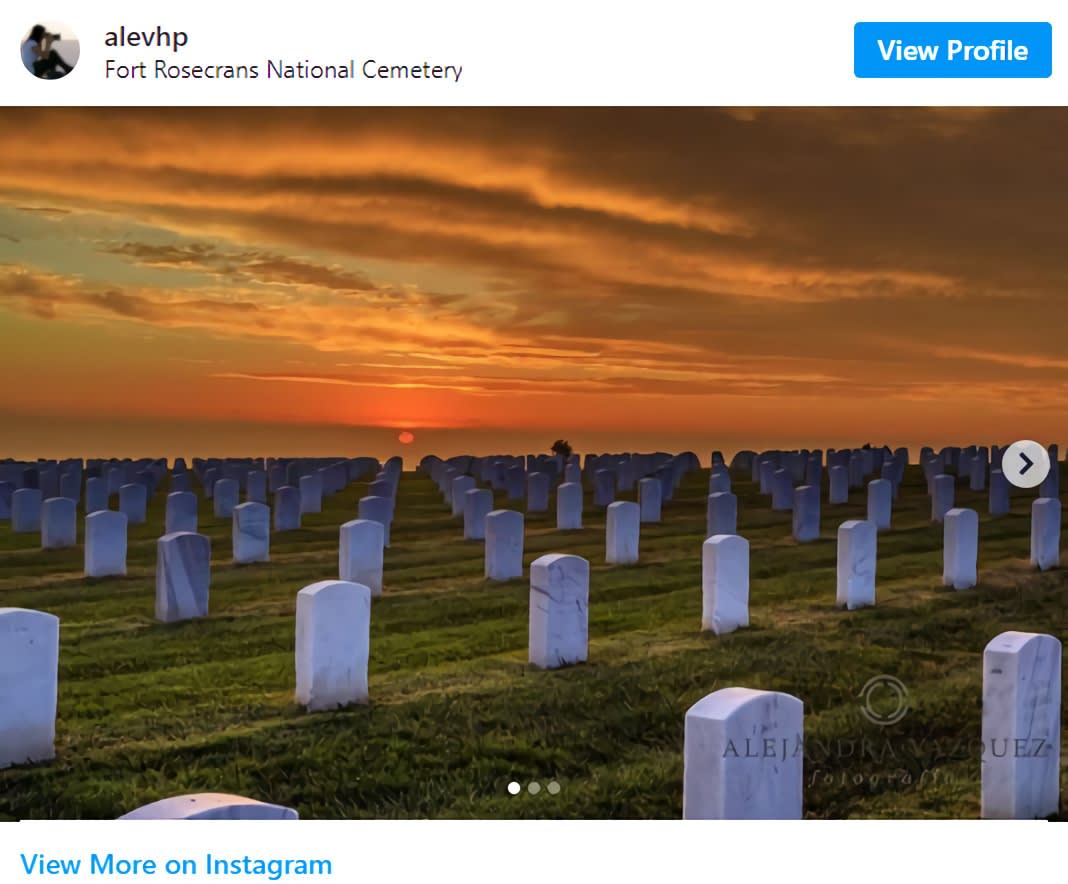The height and width of the screenshot is (884, 1068).
Task: Click the fotografia script text in watermark
Action: point(880,777)
